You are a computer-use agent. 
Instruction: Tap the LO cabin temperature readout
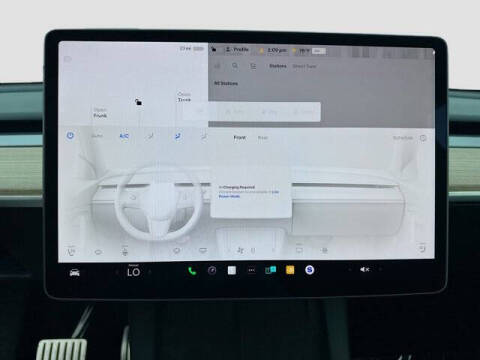click(133, 272)
